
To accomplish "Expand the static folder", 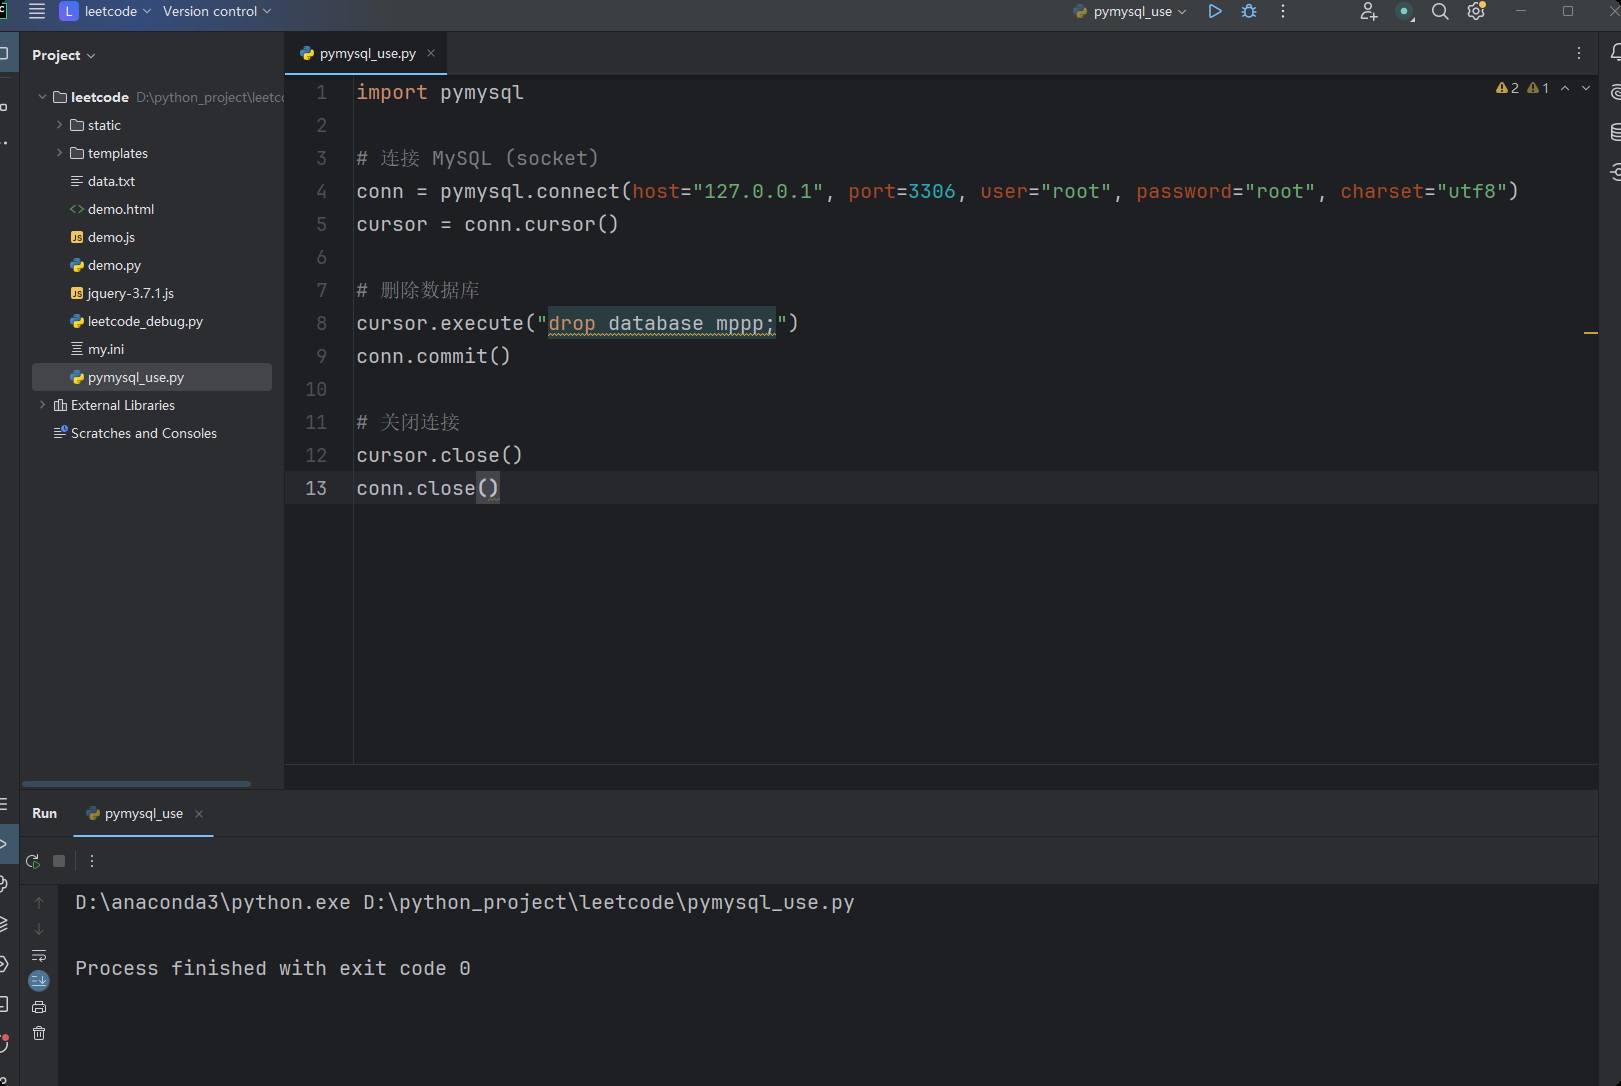I will (59, 125).
